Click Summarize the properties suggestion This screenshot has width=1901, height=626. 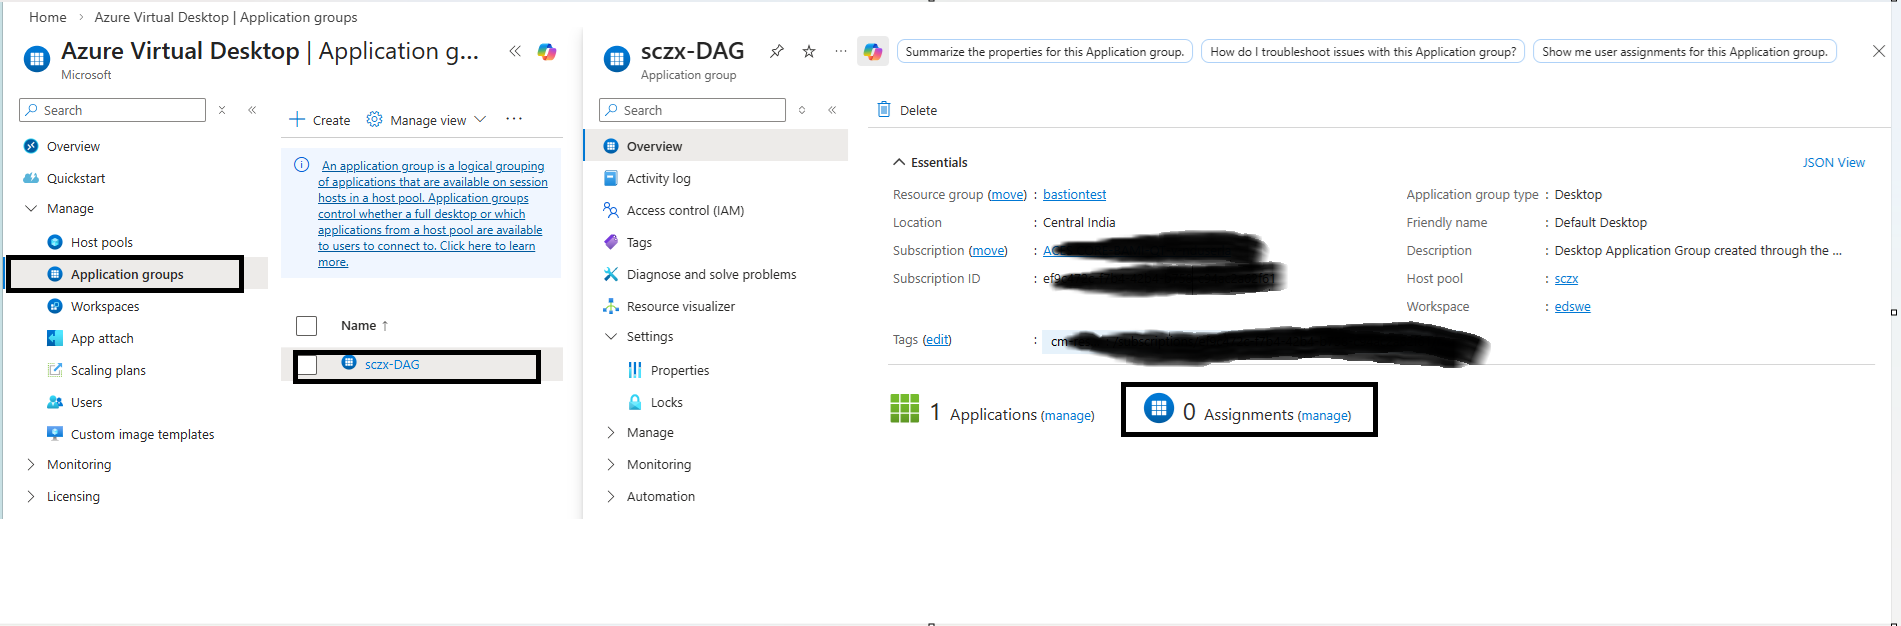click(1045, 51)
